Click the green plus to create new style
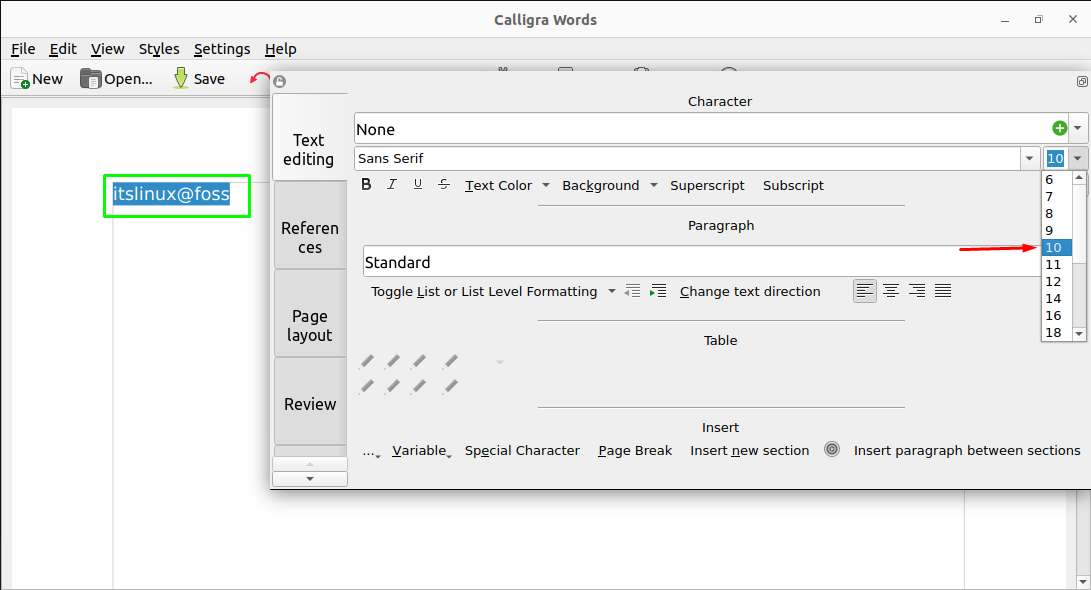This screenshot has height=590, width=1091. point(1059,128)
